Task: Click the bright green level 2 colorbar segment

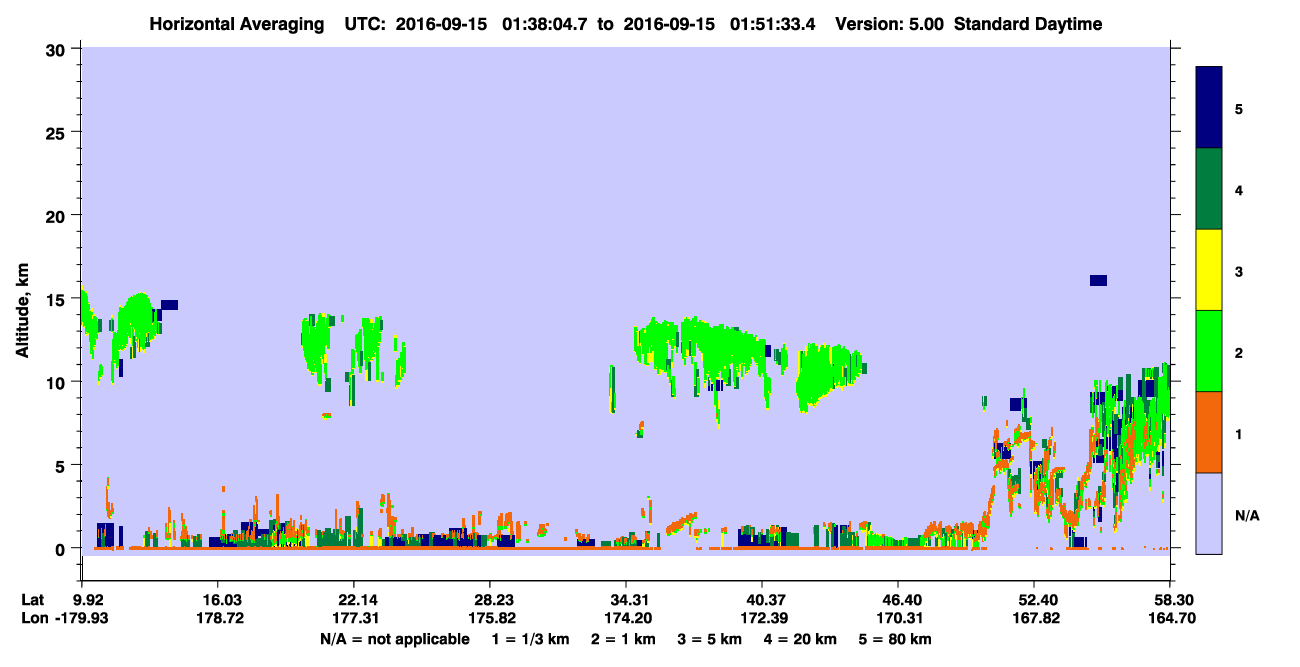Action: (x=1209, y=351)
